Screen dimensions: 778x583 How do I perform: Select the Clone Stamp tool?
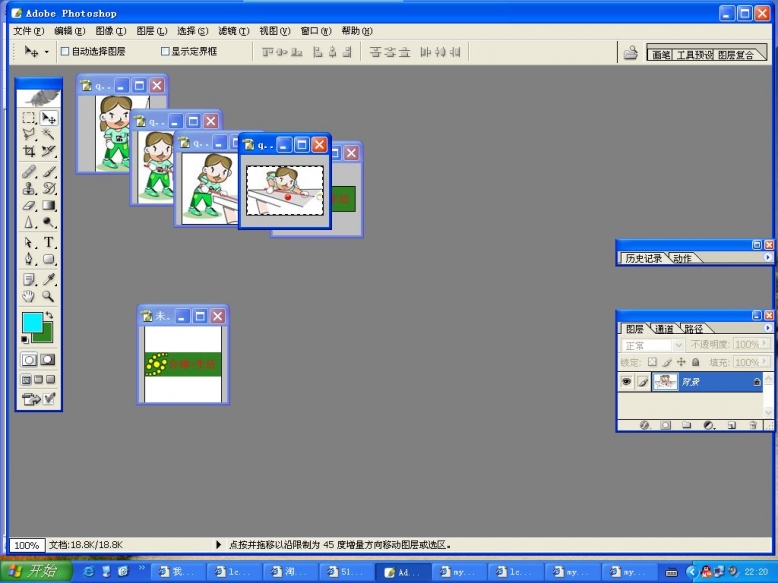pyautogui.click(x=29, y=188)
